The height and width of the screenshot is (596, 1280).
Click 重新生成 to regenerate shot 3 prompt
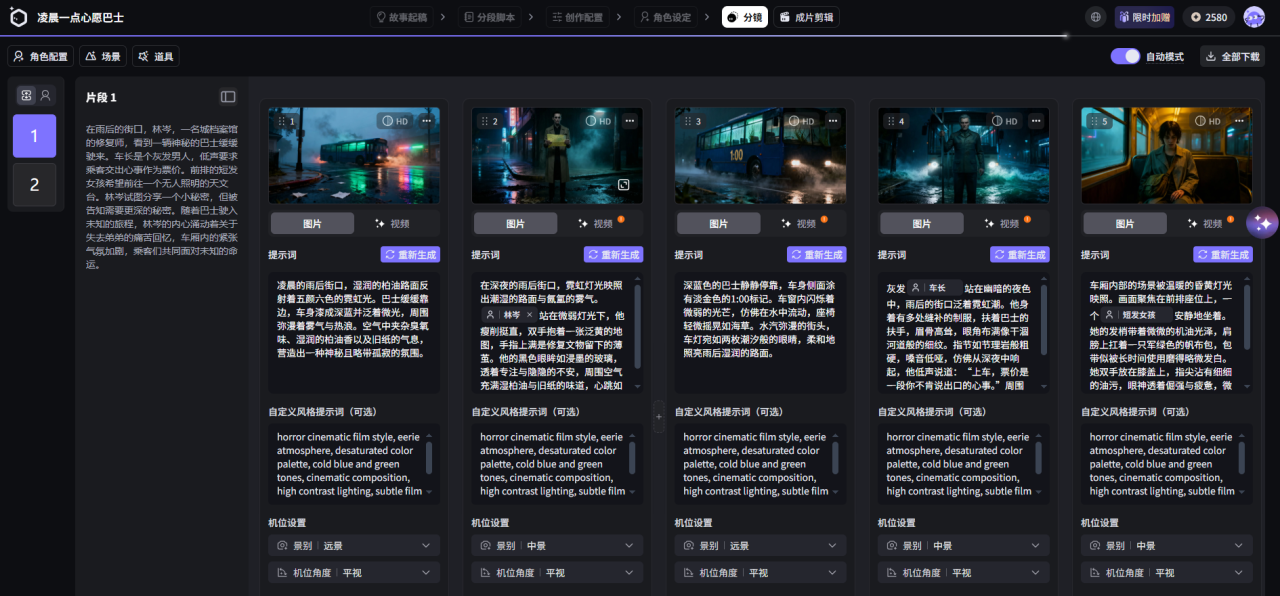click(816, 254)
